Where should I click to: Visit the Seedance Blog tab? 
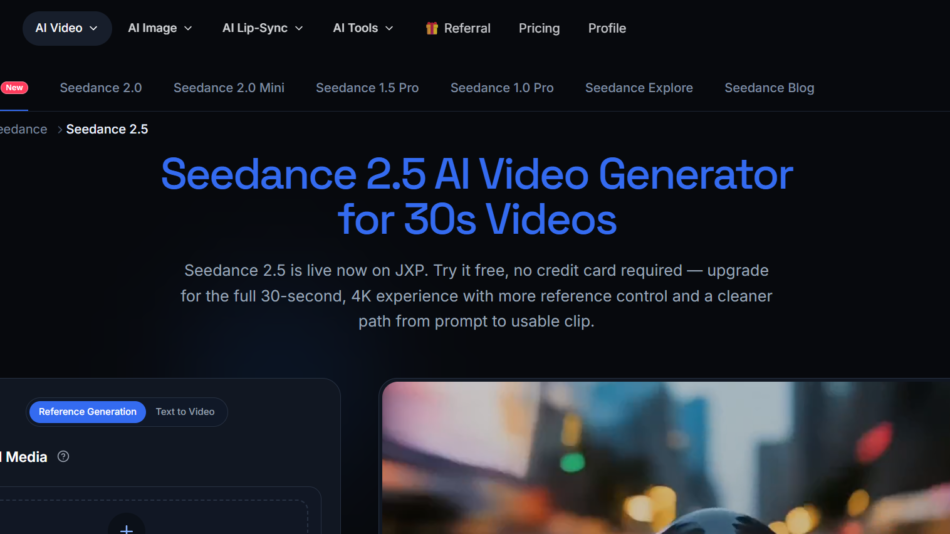(769, 88)
